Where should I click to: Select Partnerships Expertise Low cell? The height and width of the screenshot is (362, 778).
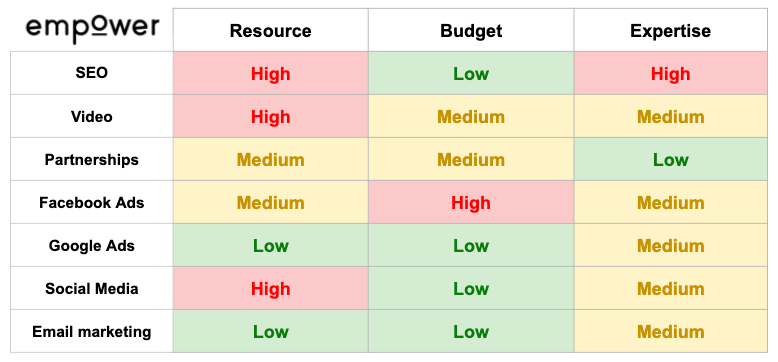point(671,160)
